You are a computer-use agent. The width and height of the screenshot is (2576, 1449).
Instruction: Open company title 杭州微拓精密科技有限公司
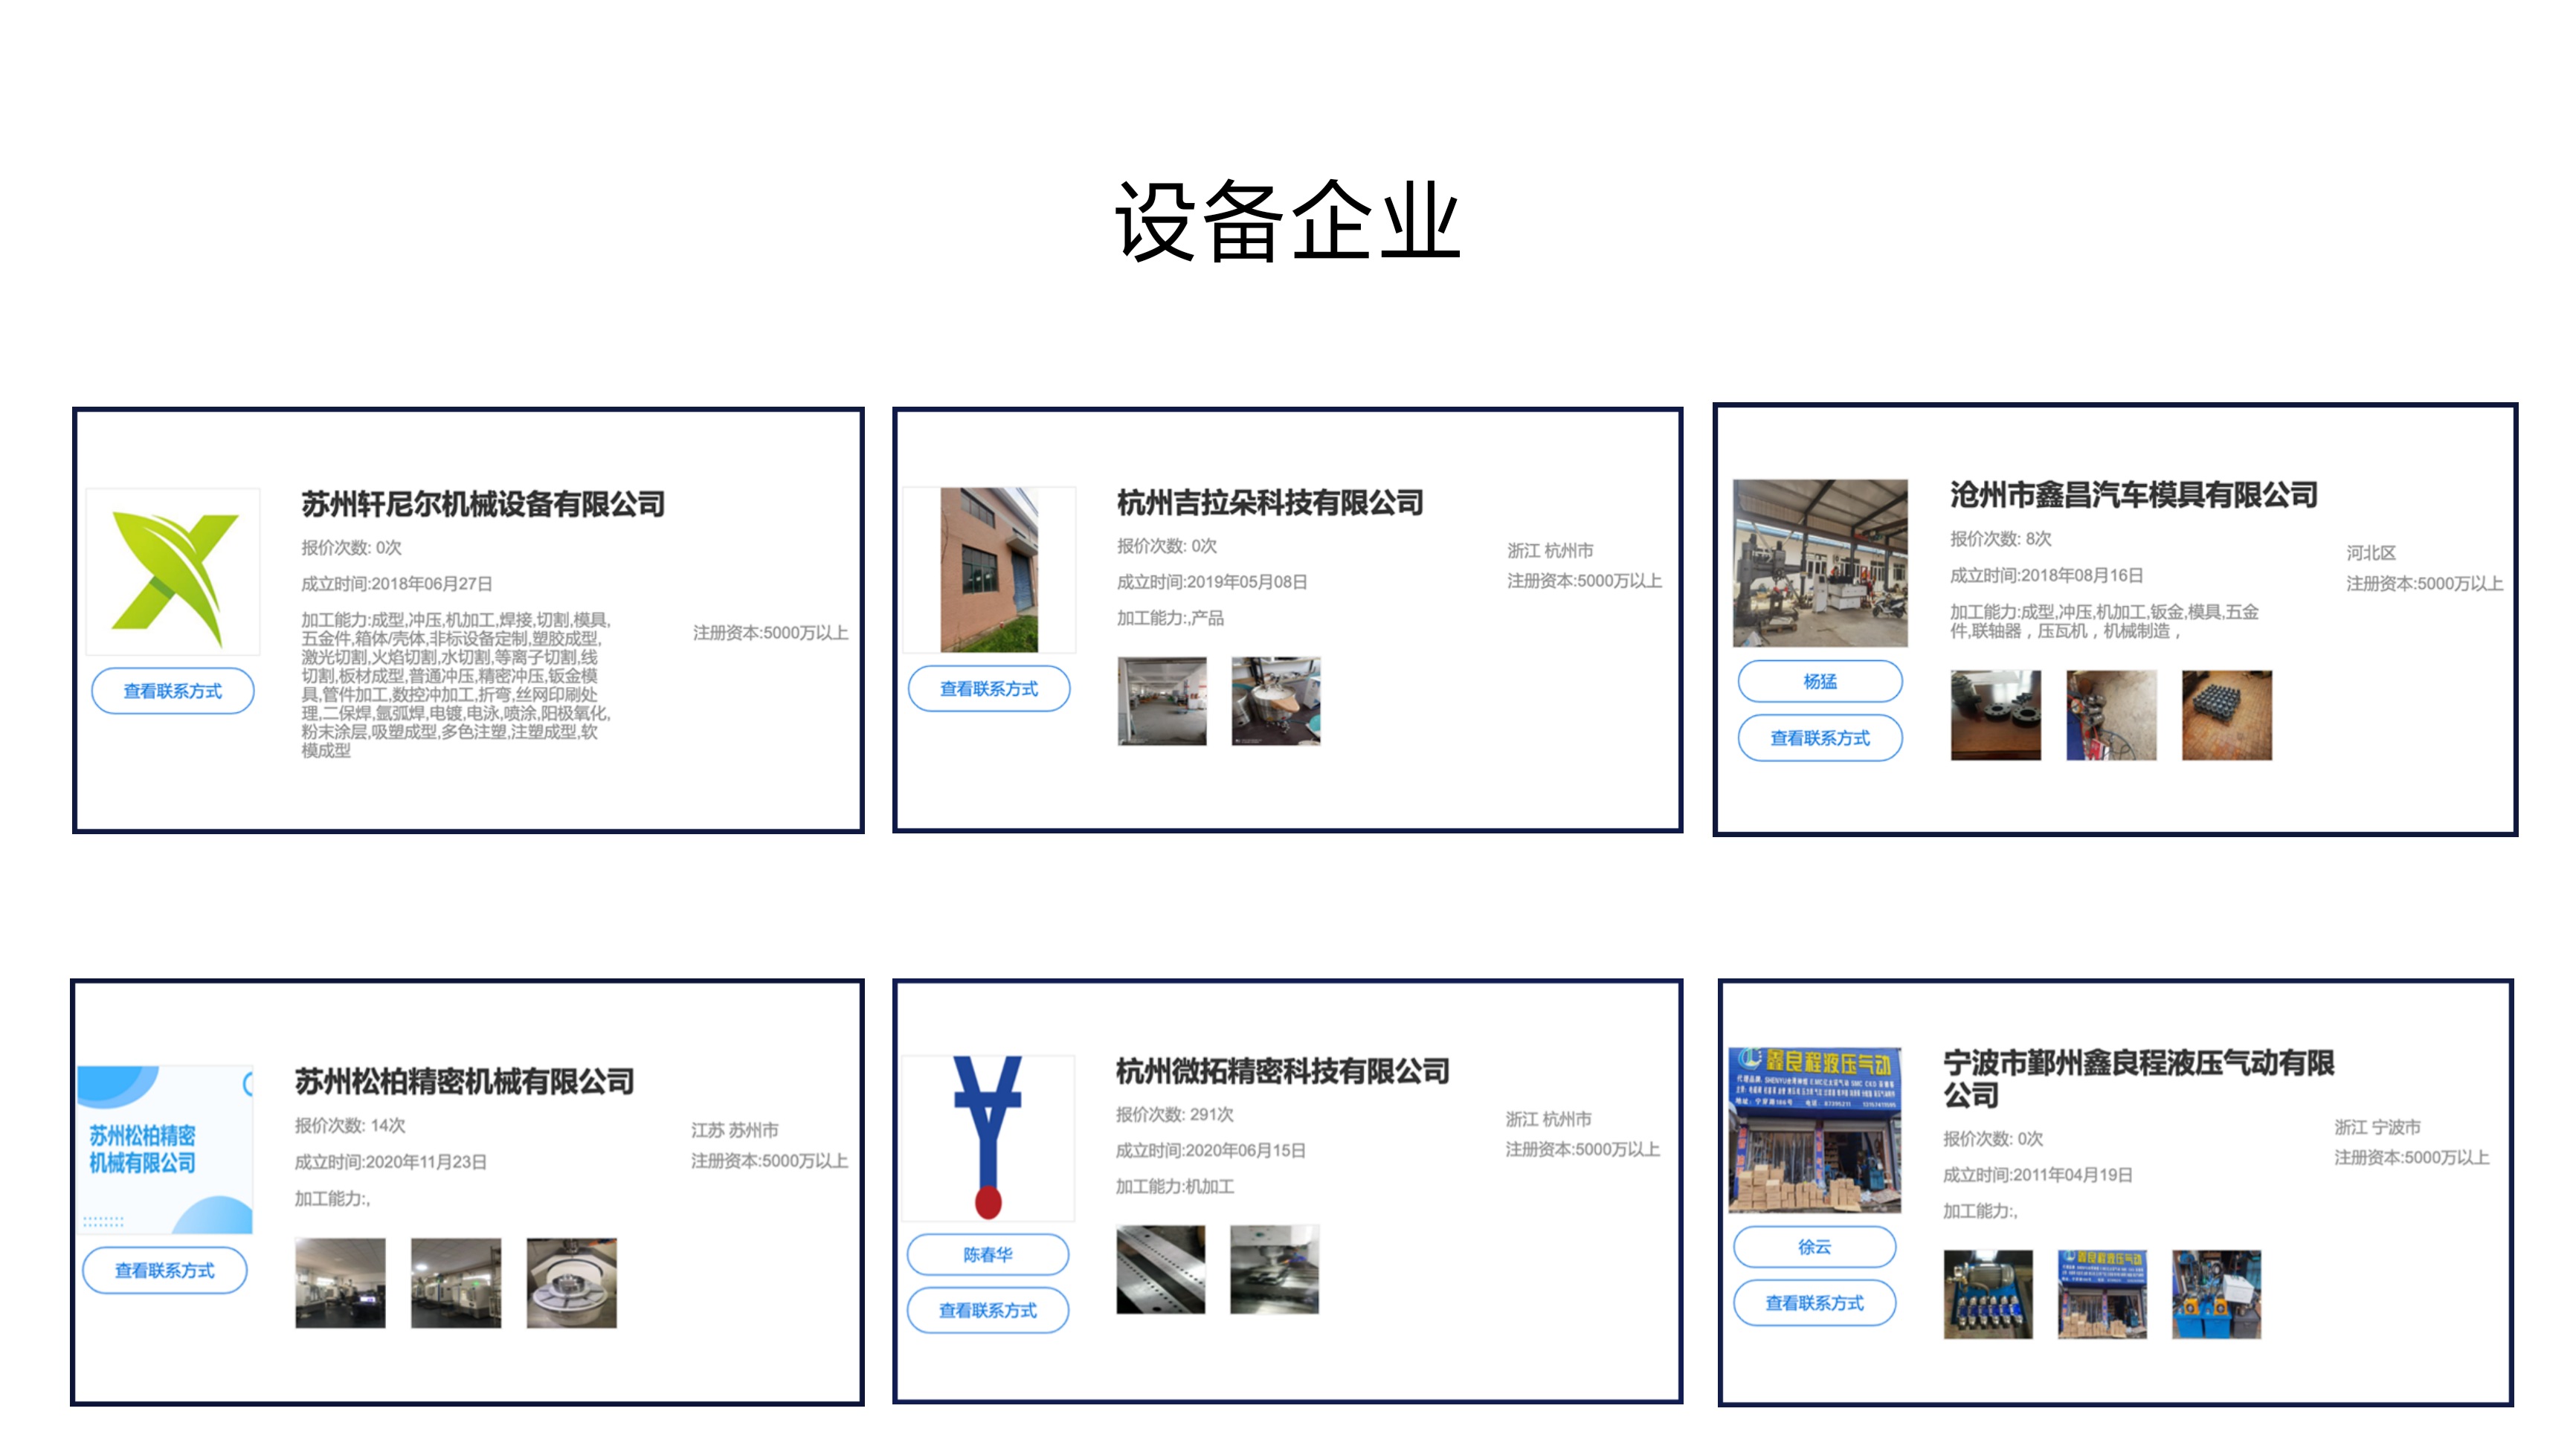click(x=1282, y=1072)
